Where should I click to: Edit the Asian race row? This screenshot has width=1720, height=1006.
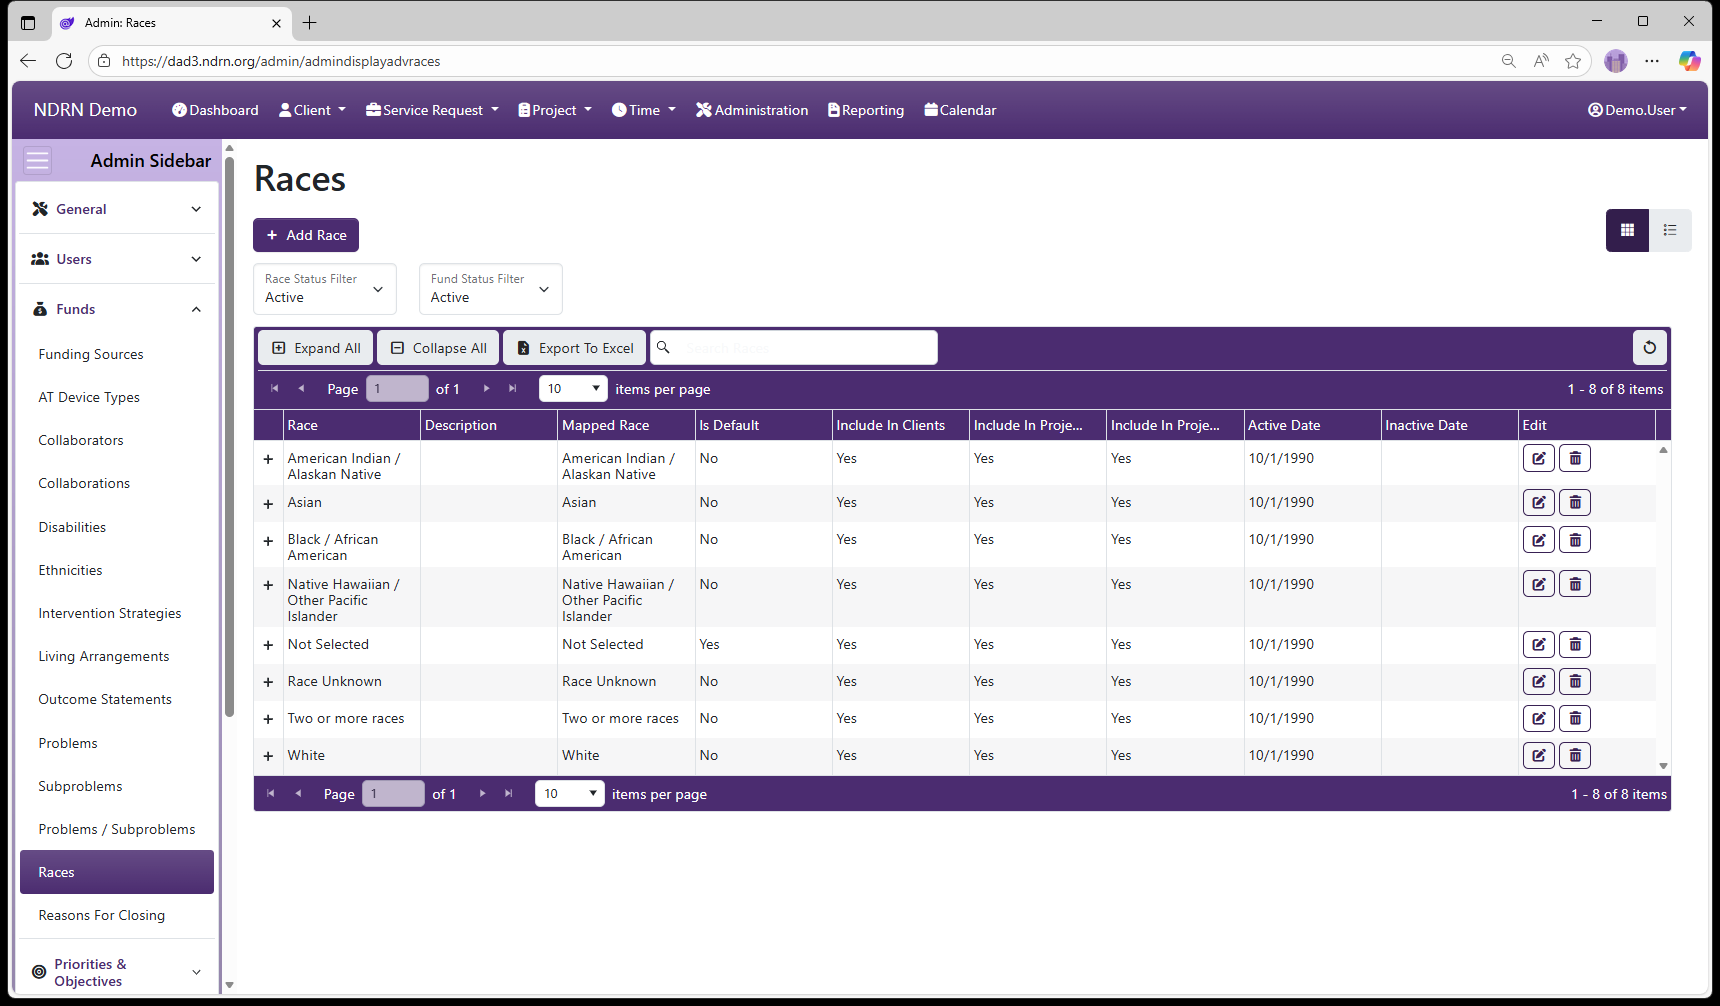click(1538, 502)
